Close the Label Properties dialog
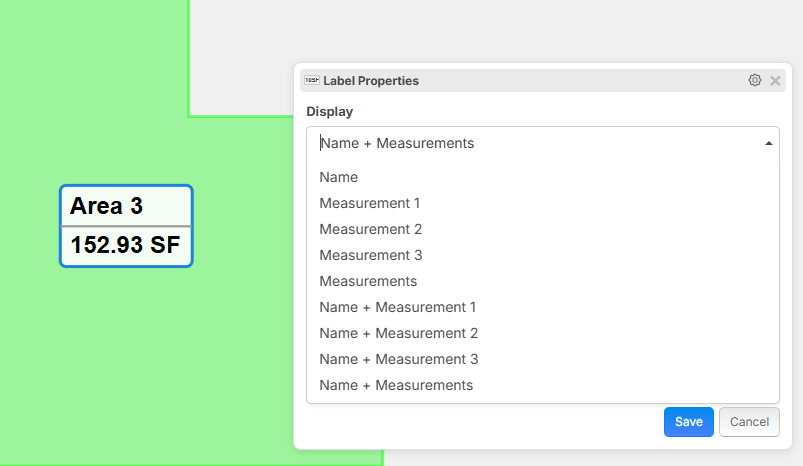803x466 pixels. pos(775,80)
